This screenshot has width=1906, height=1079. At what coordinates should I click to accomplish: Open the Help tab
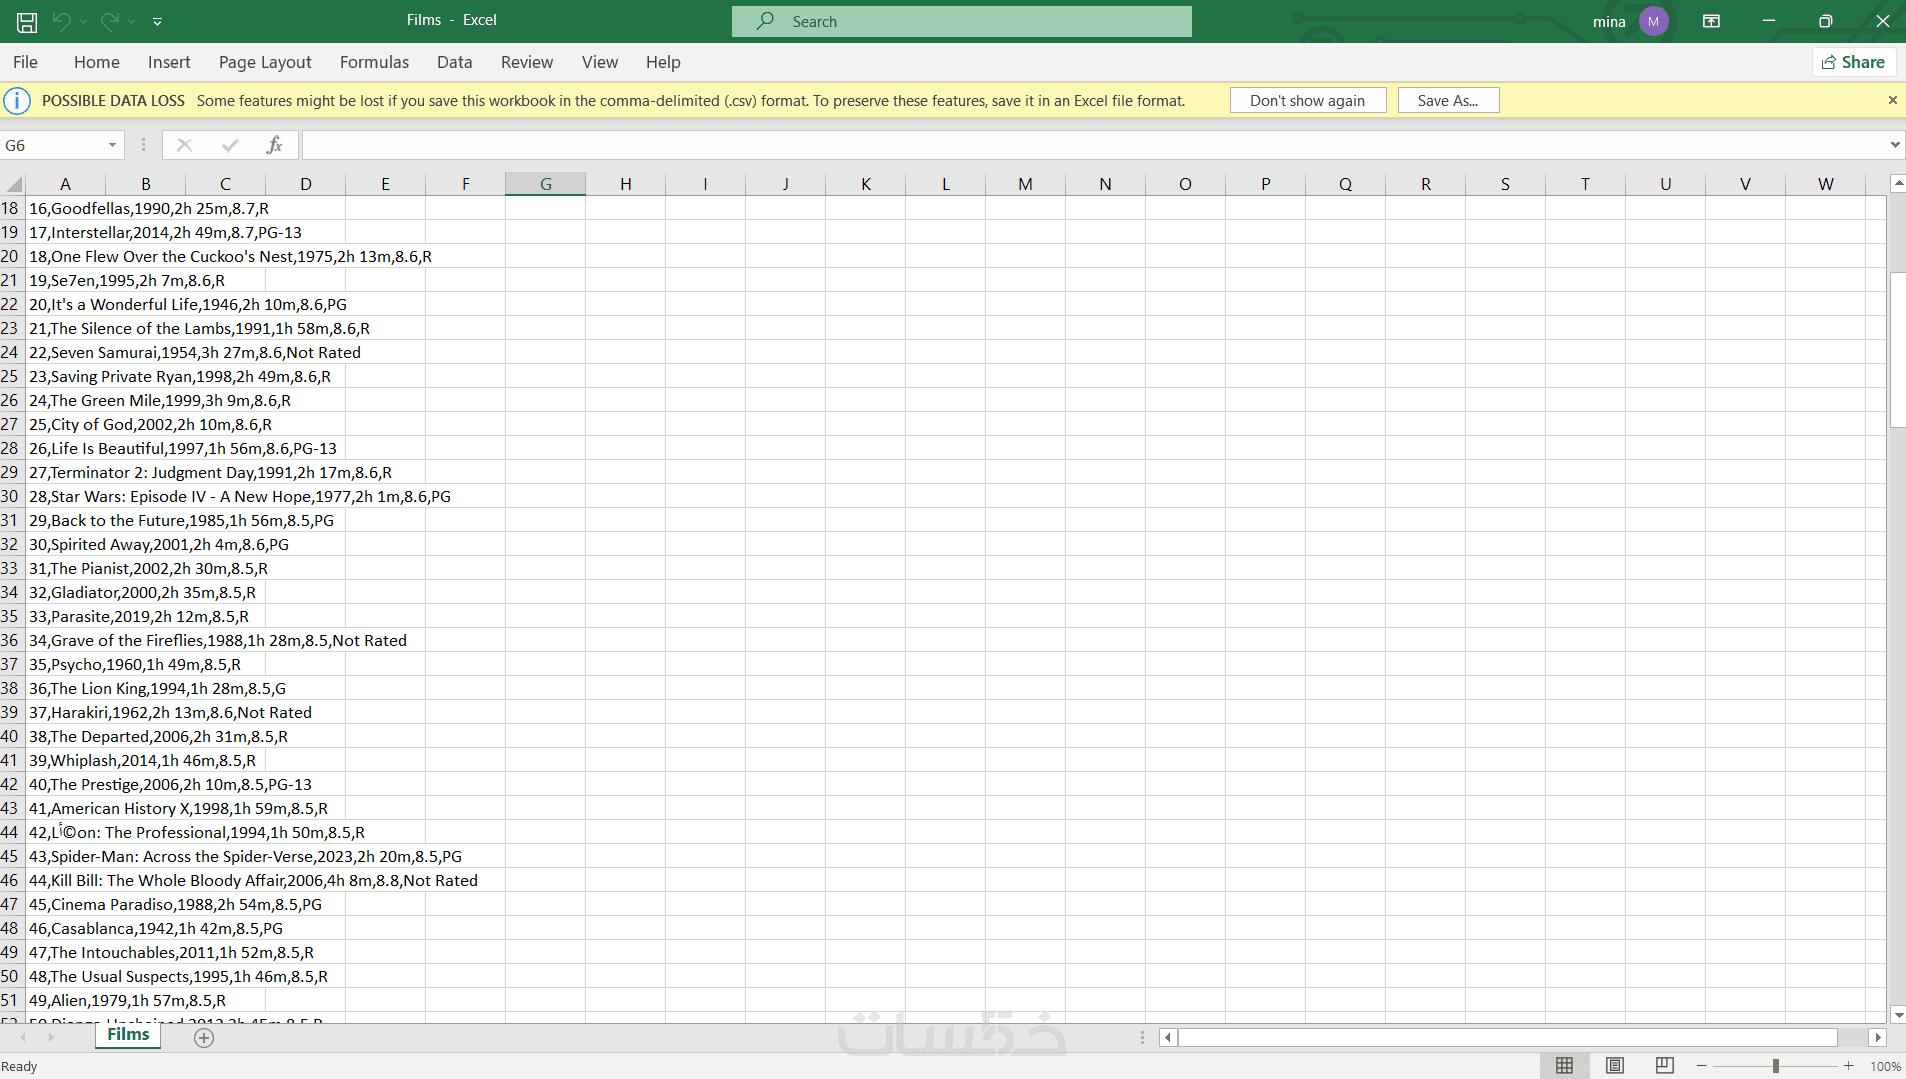pyautogui.click(x=663, y=62)
